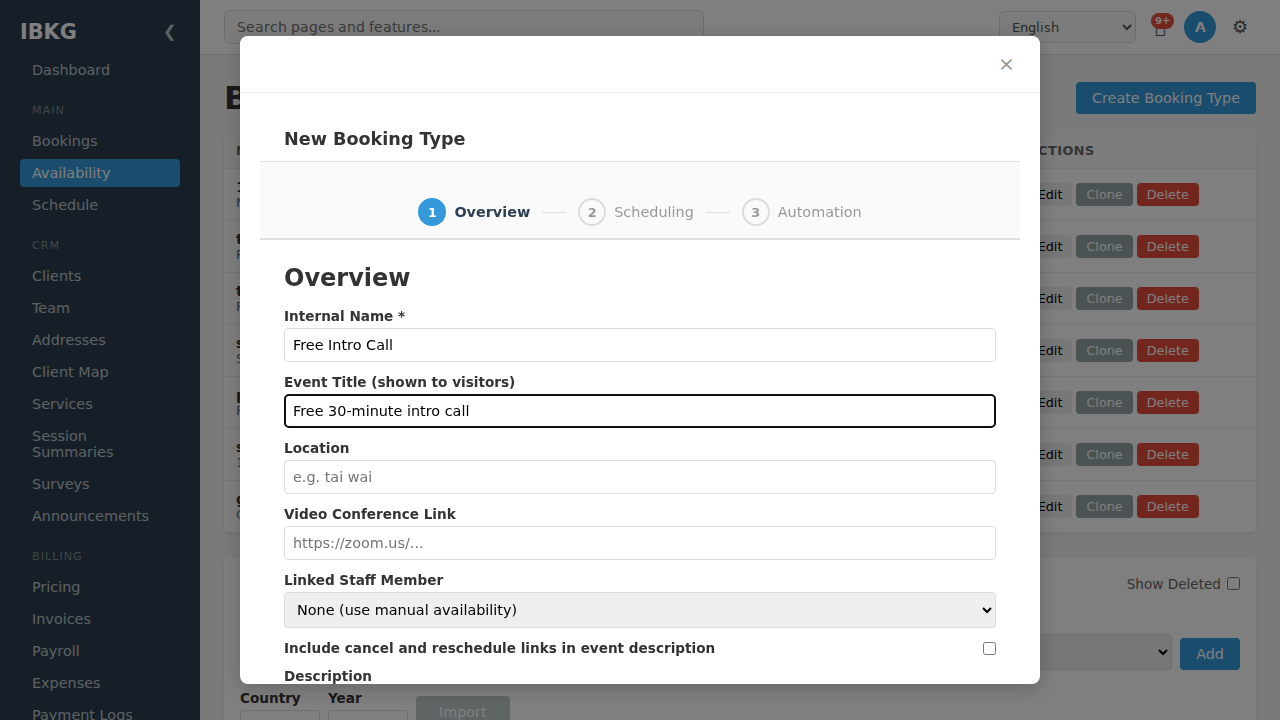1280x720 pixels.
Task: Close the New Booking Type dialog
Action: (1006, 65)
